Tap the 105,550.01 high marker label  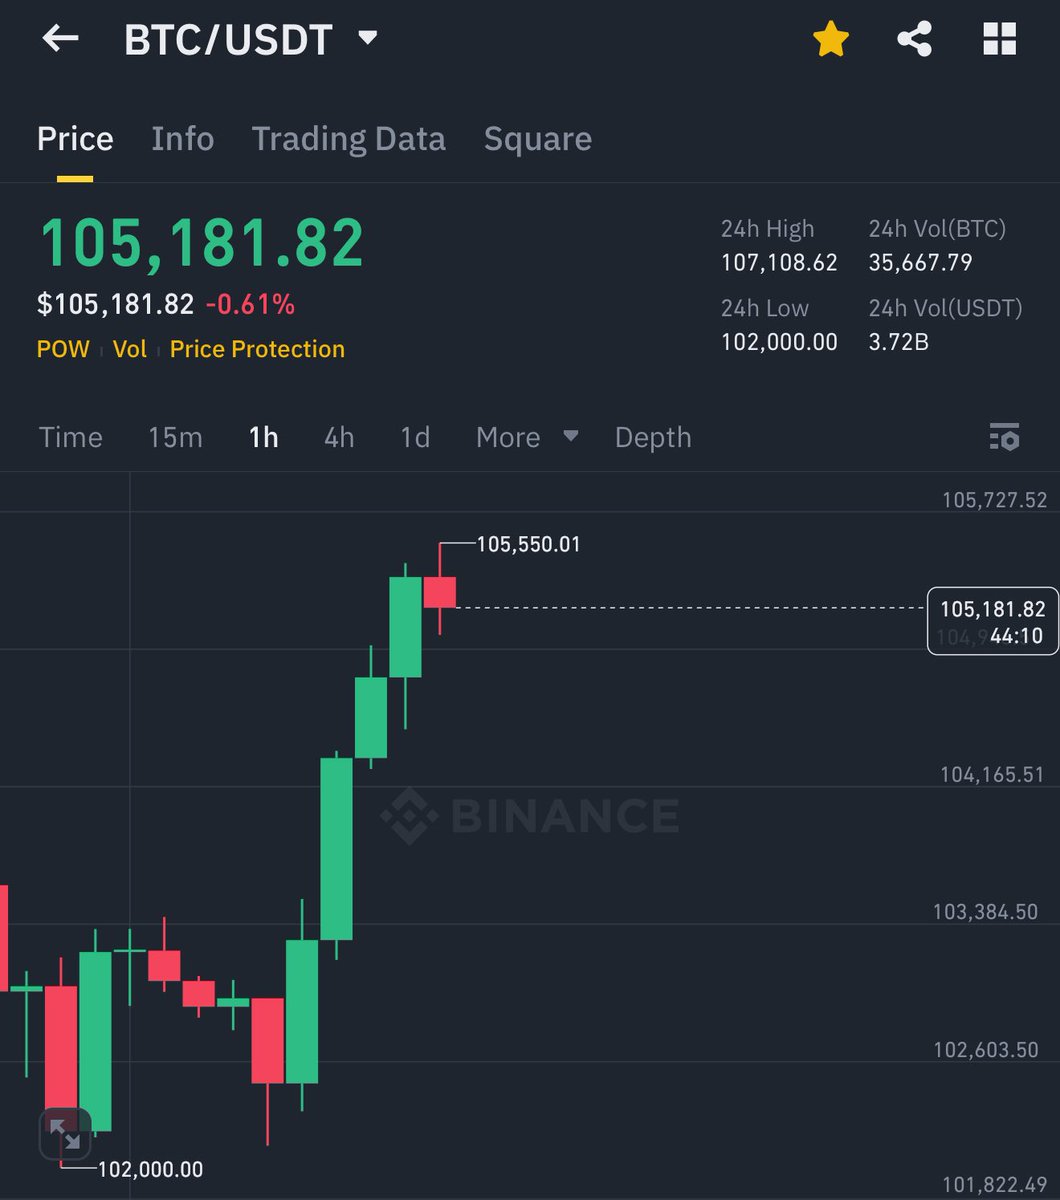click(x=528, y=545)
